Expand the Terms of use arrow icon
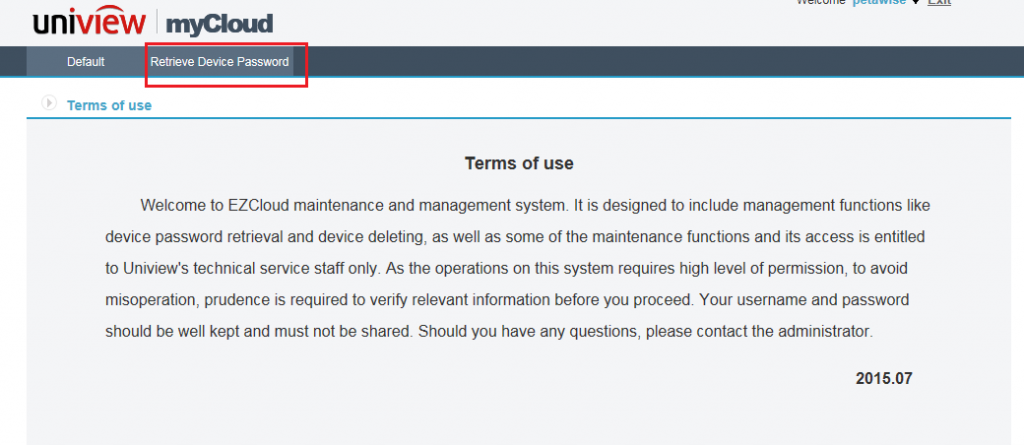1024x445 pixels. point(49,103)
